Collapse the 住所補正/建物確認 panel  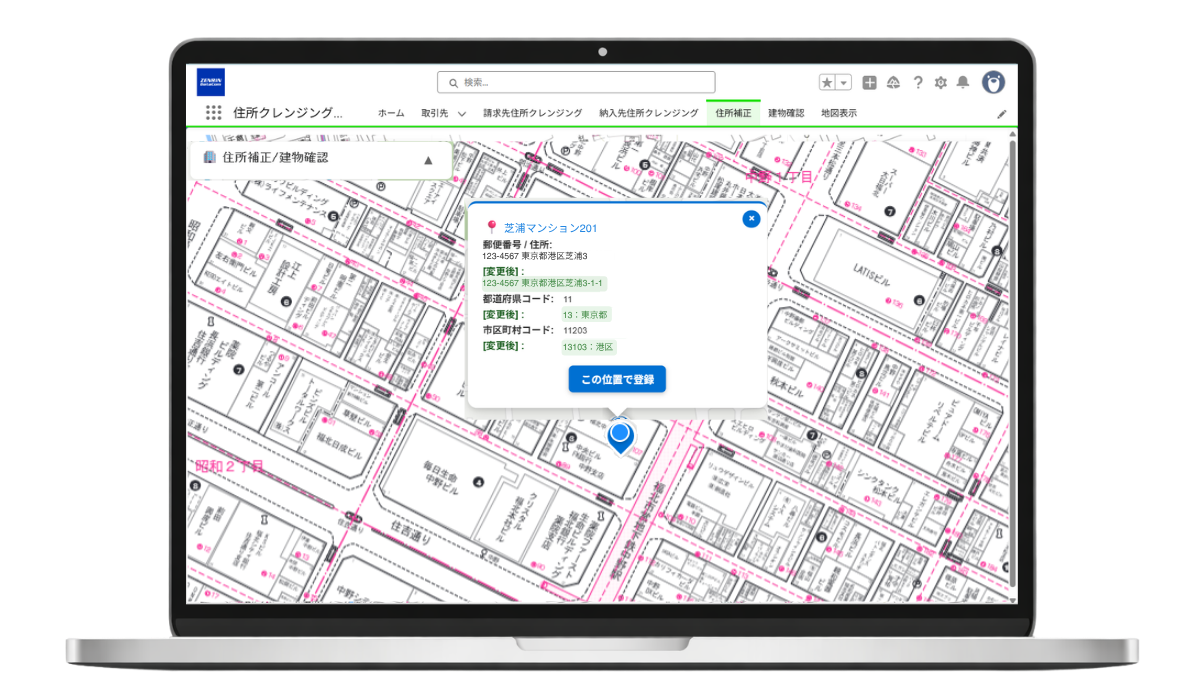(x=428, y=159)
